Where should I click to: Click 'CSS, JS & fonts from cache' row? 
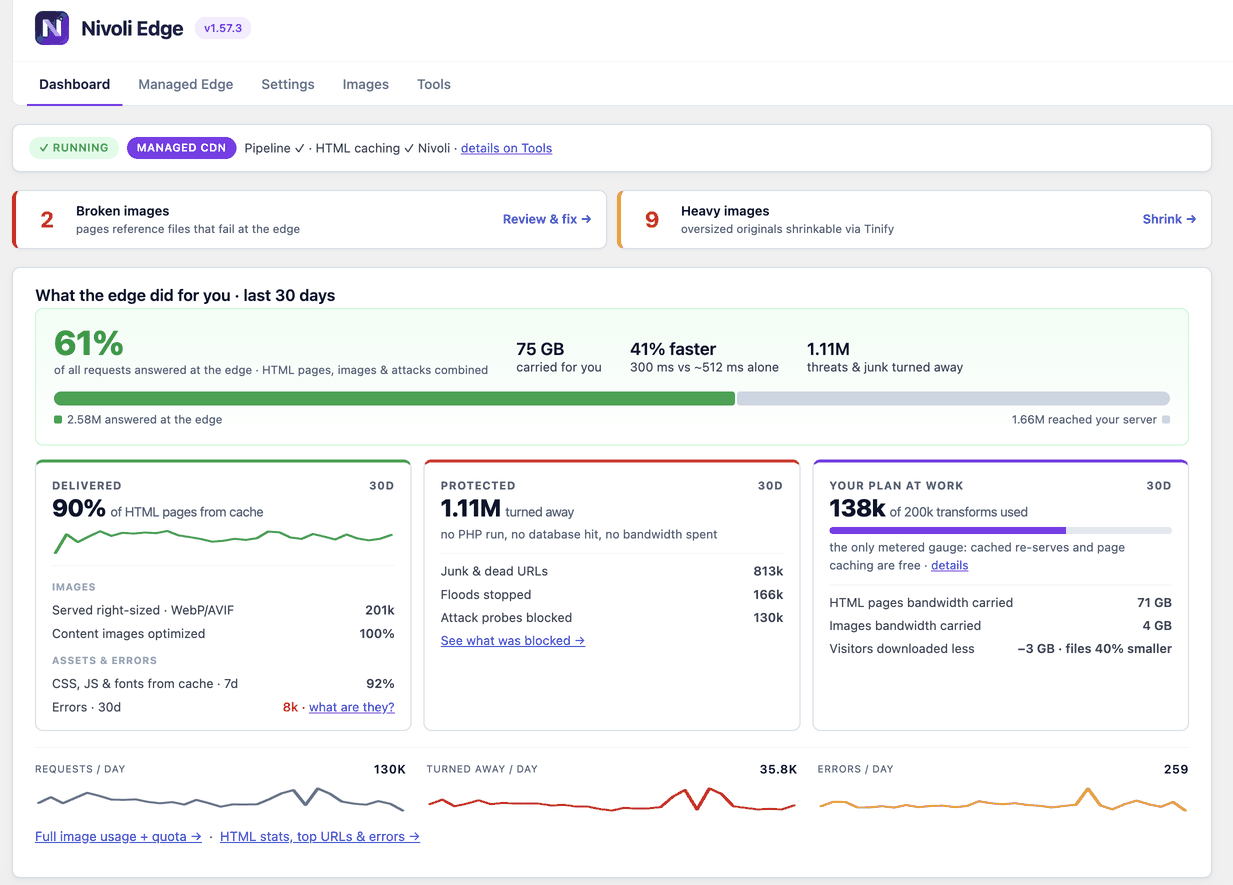[x=223, y=684]
